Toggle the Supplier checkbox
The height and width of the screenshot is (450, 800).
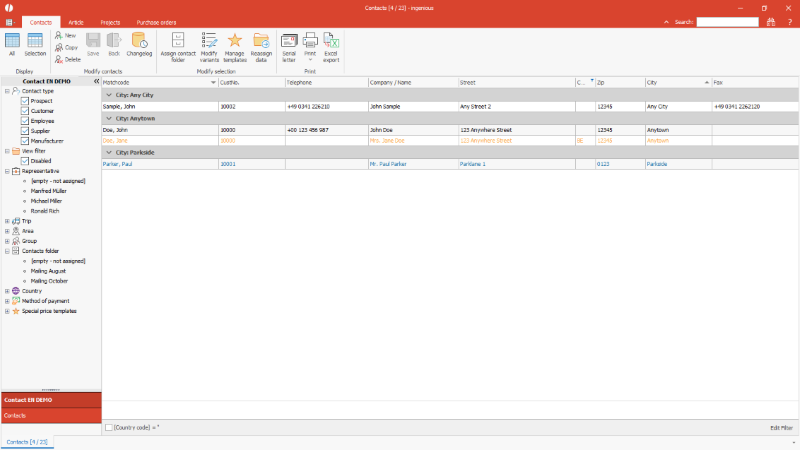point(25,131)
